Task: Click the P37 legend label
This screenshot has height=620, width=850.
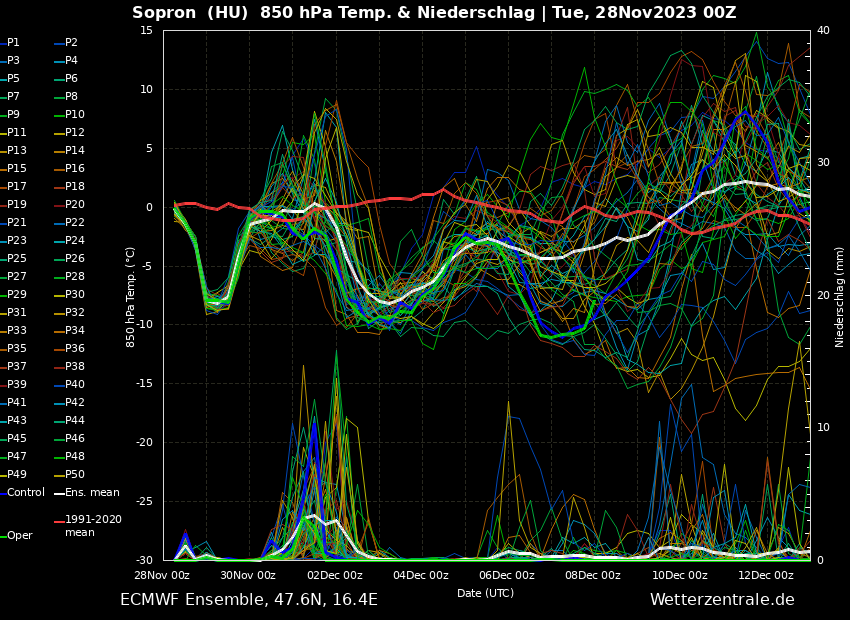Action: tap(17, 367)
